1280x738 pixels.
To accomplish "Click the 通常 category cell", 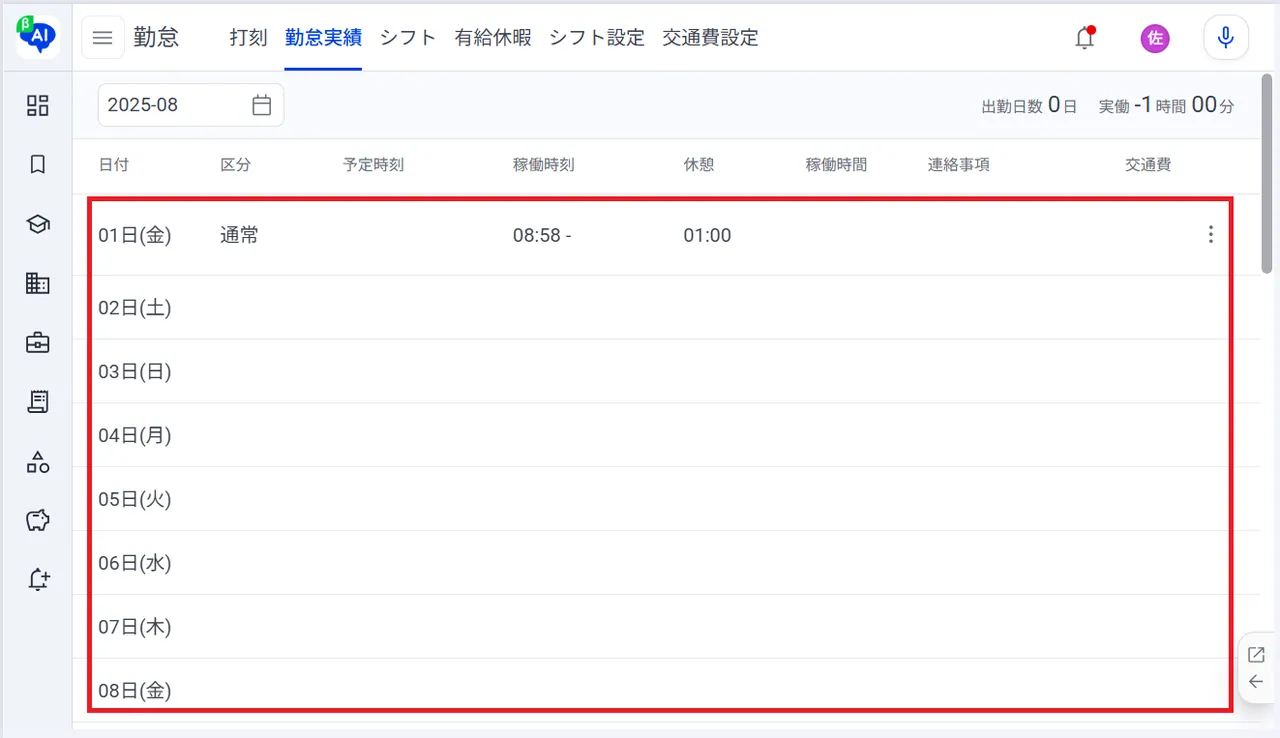I will [239, 236].
